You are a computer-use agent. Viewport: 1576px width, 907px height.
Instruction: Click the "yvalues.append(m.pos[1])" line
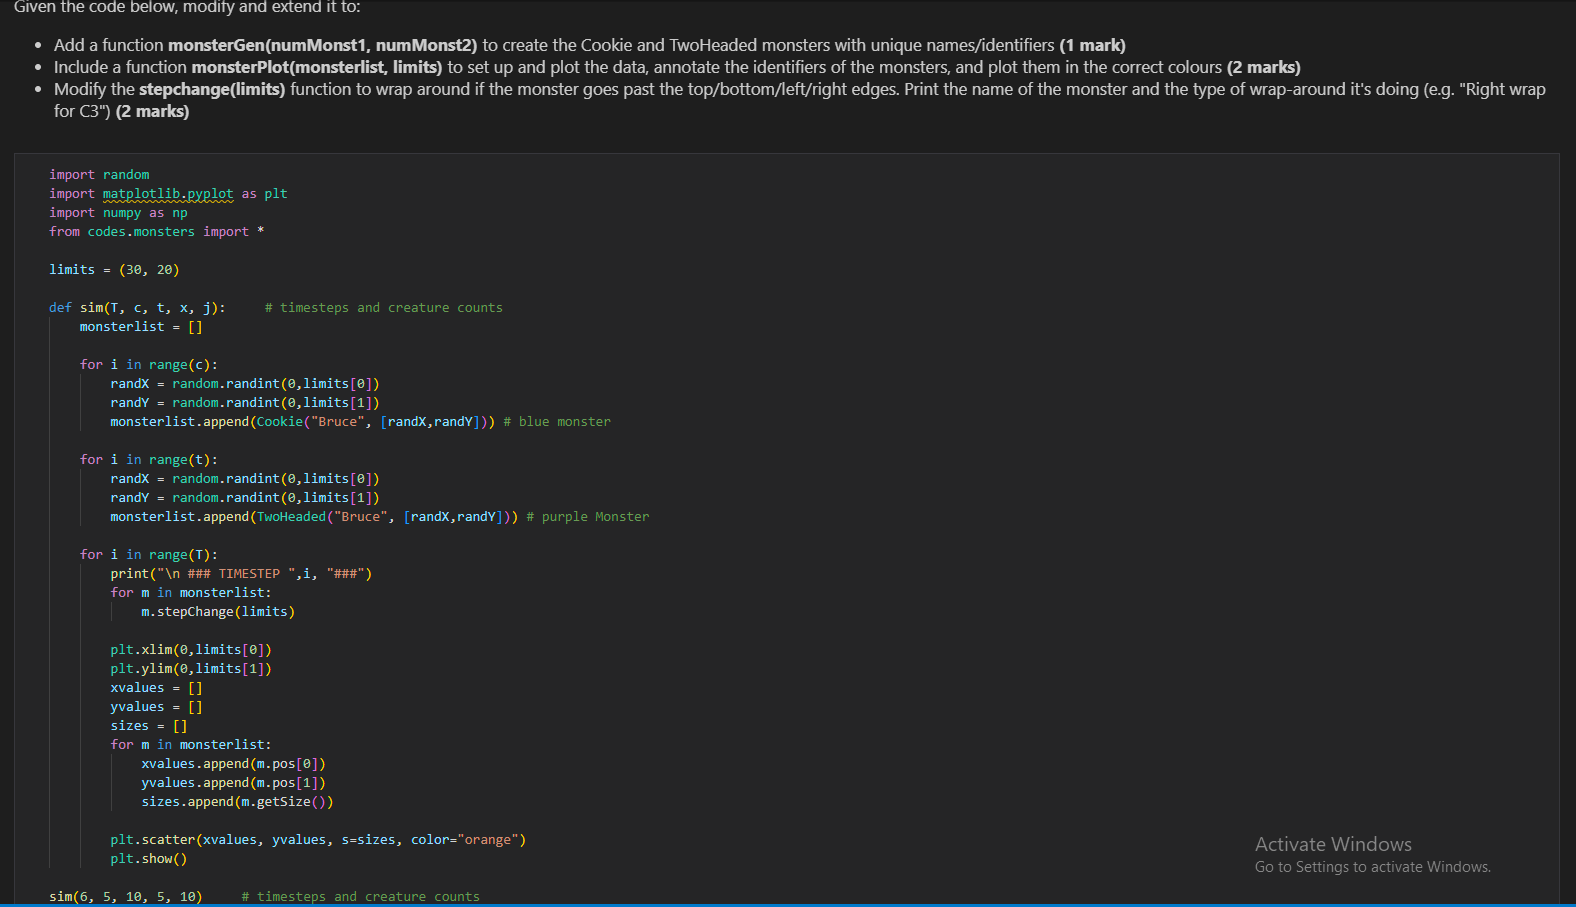pos(233,783)
